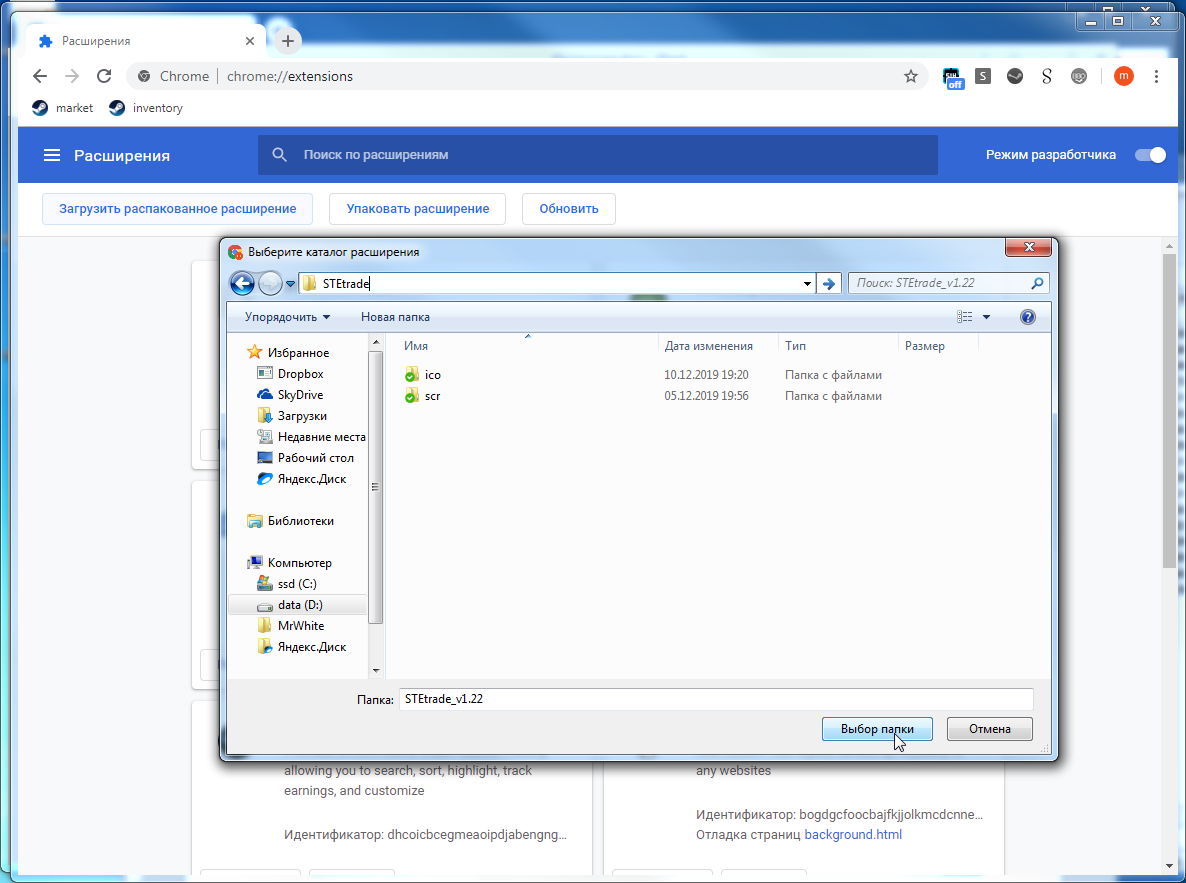Expand the address path dropdown
1186x883 pixels.
[807, 284]
